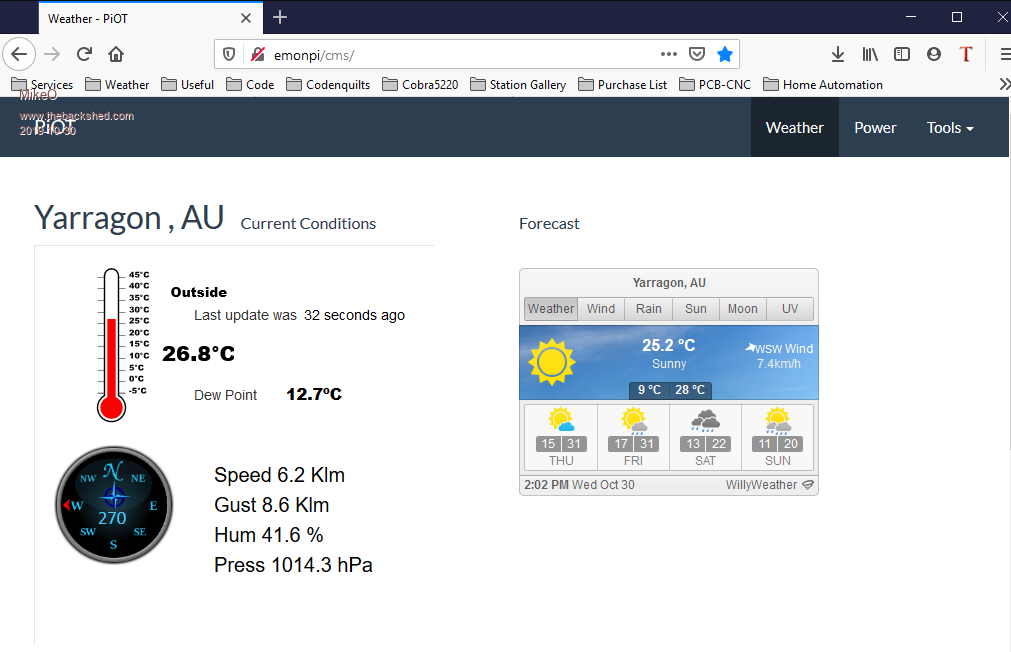Open the Library bookmarks icon

point(870,54)
